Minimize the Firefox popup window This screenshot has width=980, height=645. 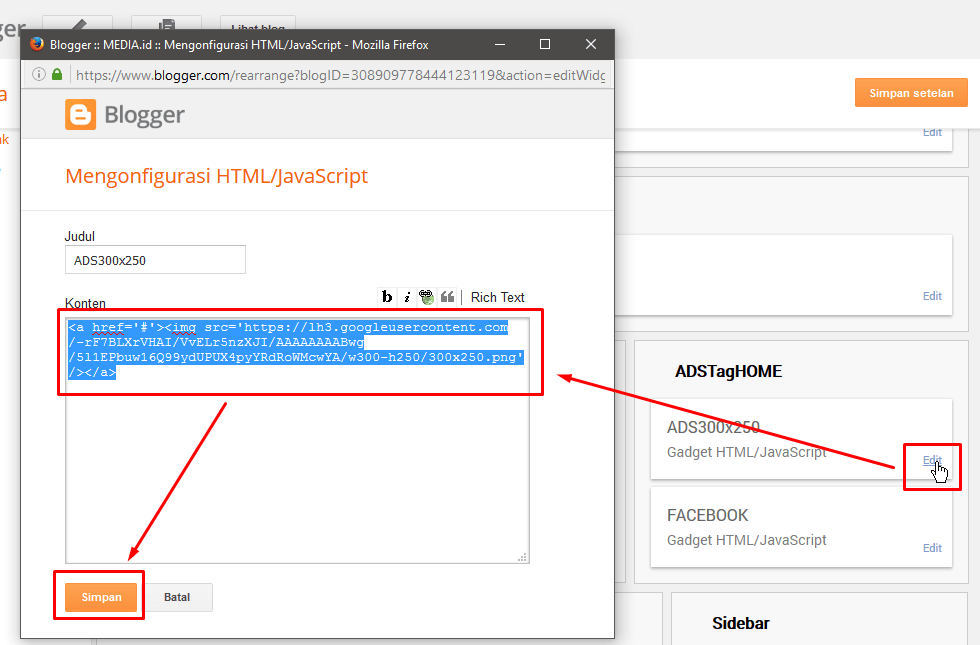coord(500,44)
